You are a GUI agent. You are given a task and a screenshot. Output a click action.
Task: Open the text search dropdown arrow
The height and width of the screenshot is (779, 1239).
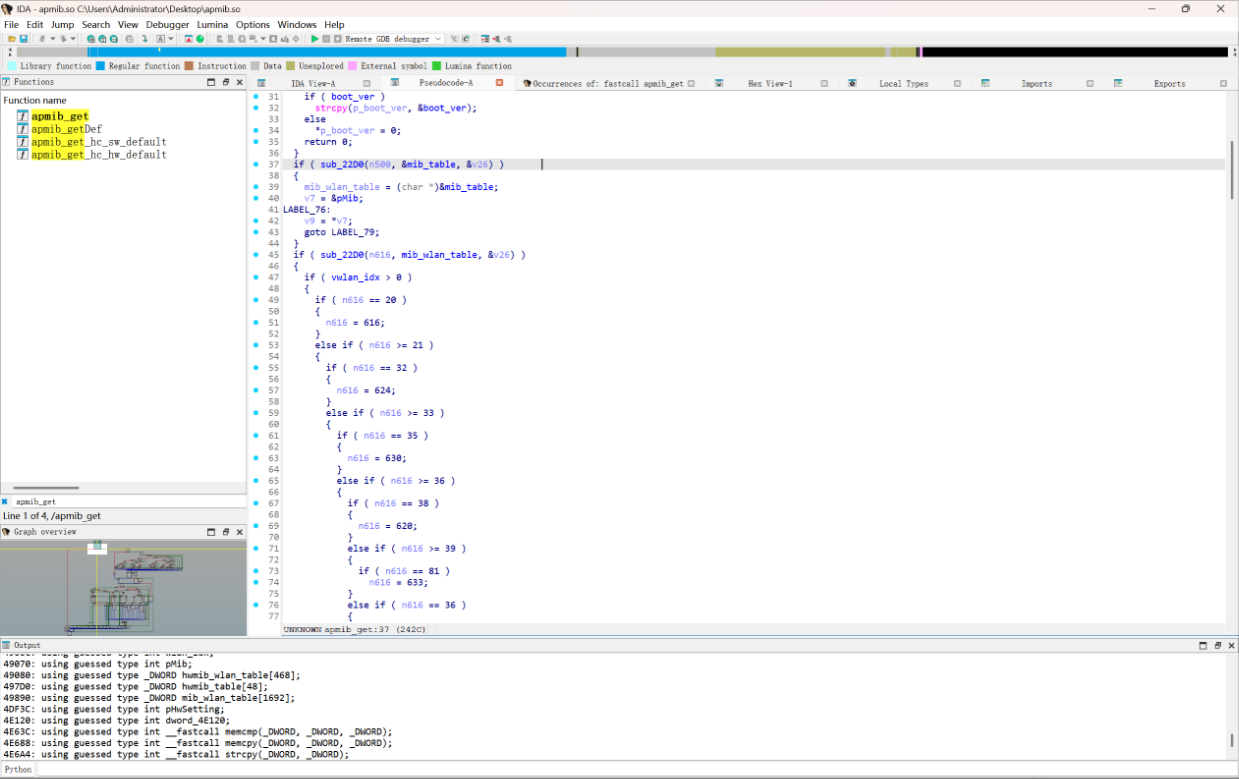pyautogui.click(x=170, y=39)
